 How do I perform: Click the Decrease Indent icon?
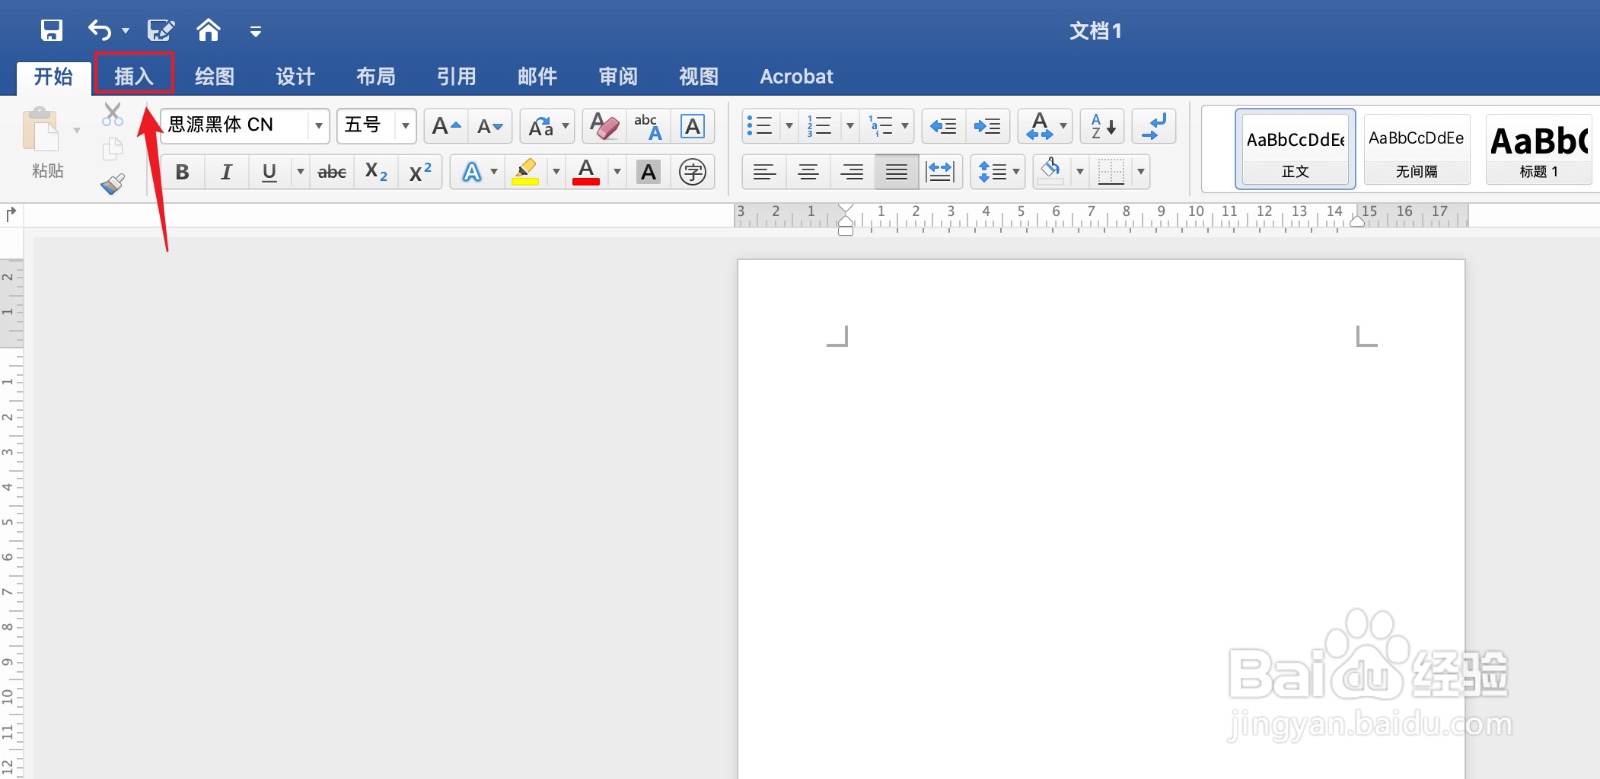(x=943, y=126)
